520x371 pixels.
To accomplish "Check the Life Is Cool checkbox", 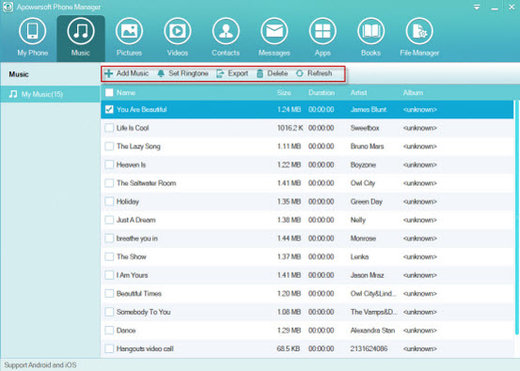I will 109,128.
